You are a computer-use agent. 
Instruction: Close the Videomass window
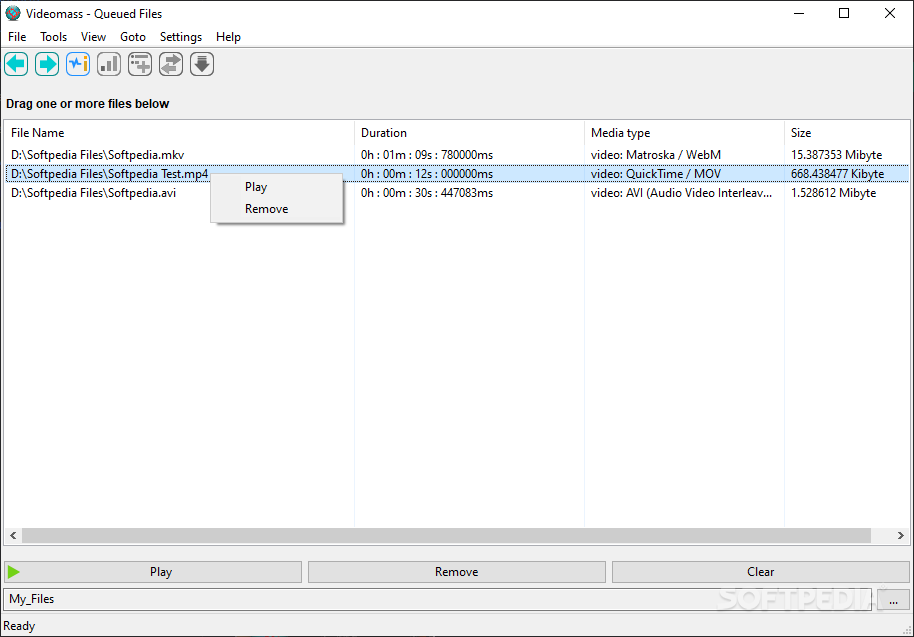890,13
